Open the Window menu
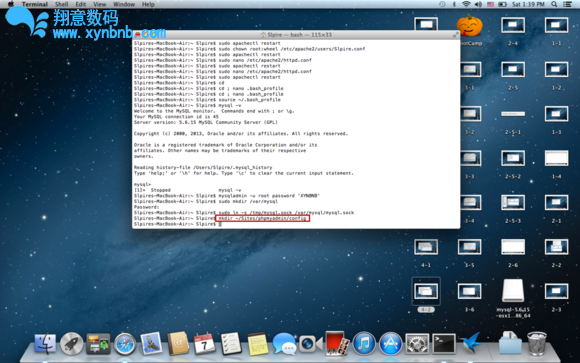580x363 pixels. [124, 4]
